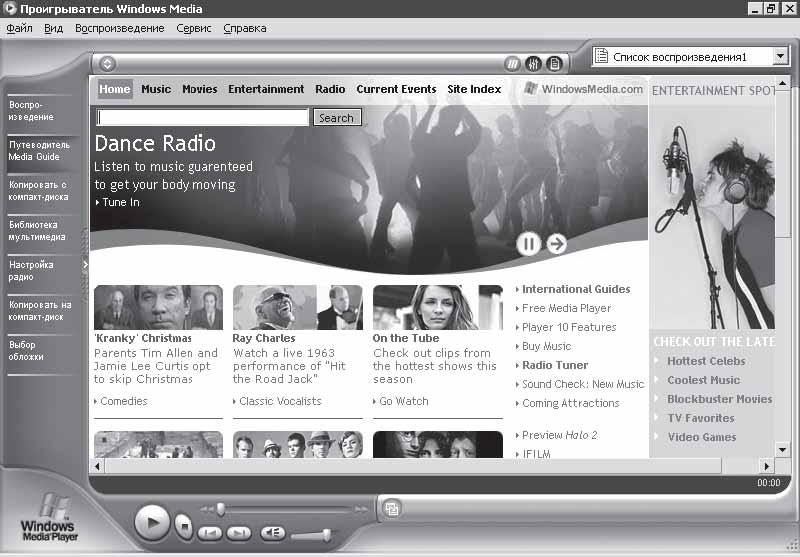Click the search text field
The width and height of the screenshot is (800, 557).
[x=203, y=117]
